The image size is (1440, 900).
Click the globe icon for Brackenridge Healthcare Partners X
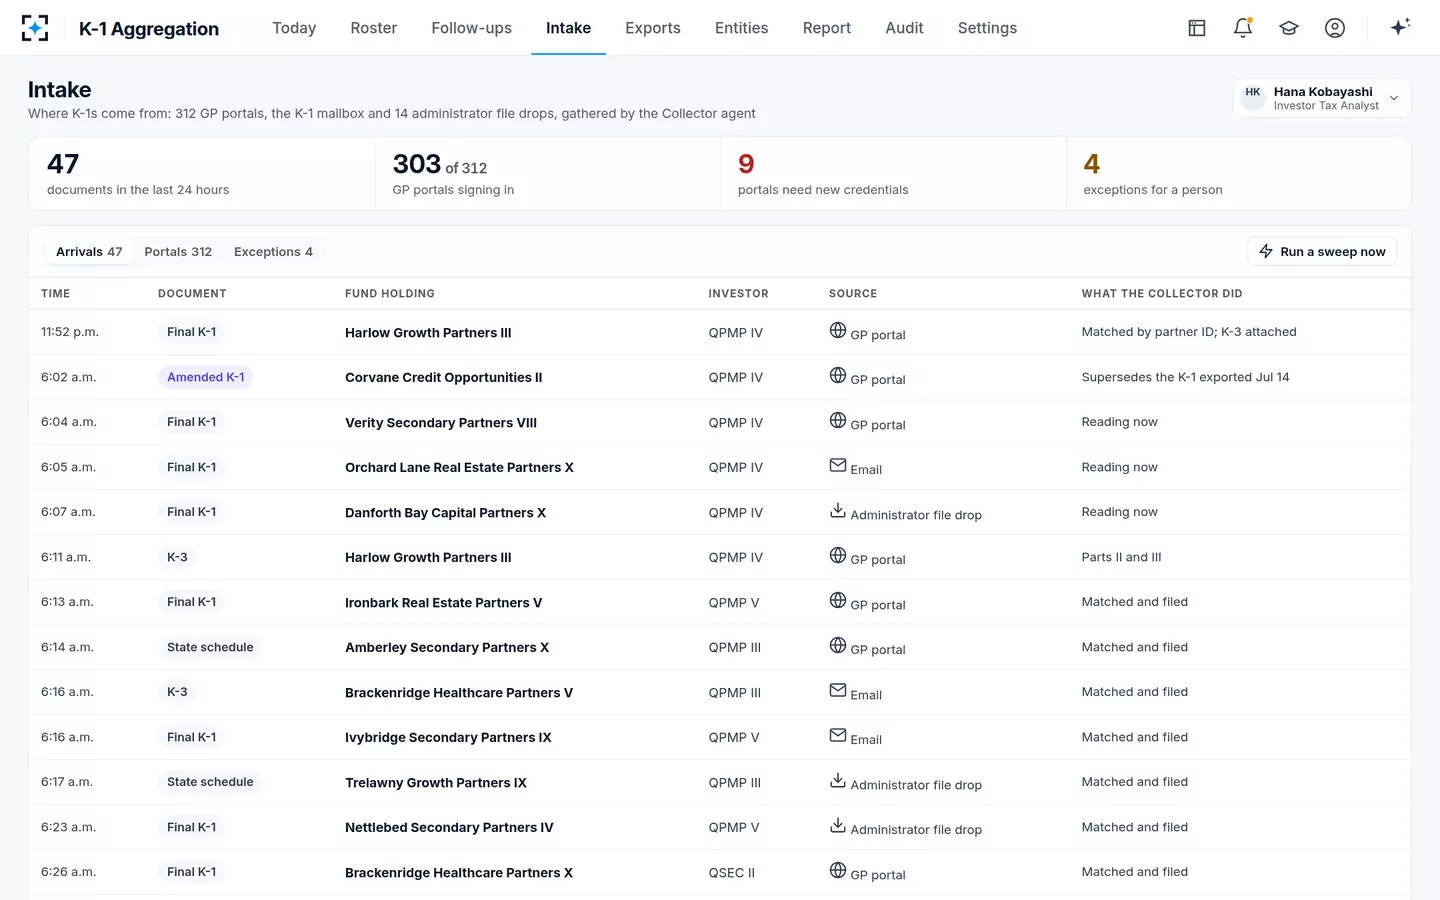click(838, 870)
